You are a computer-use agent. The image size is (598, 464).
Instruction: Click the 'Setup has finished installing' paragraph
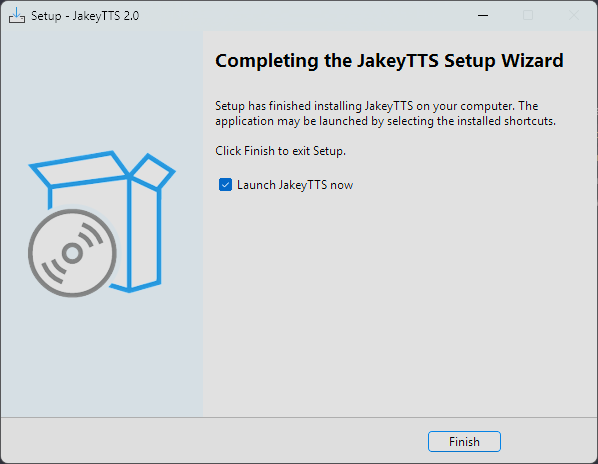pos(385,113)
